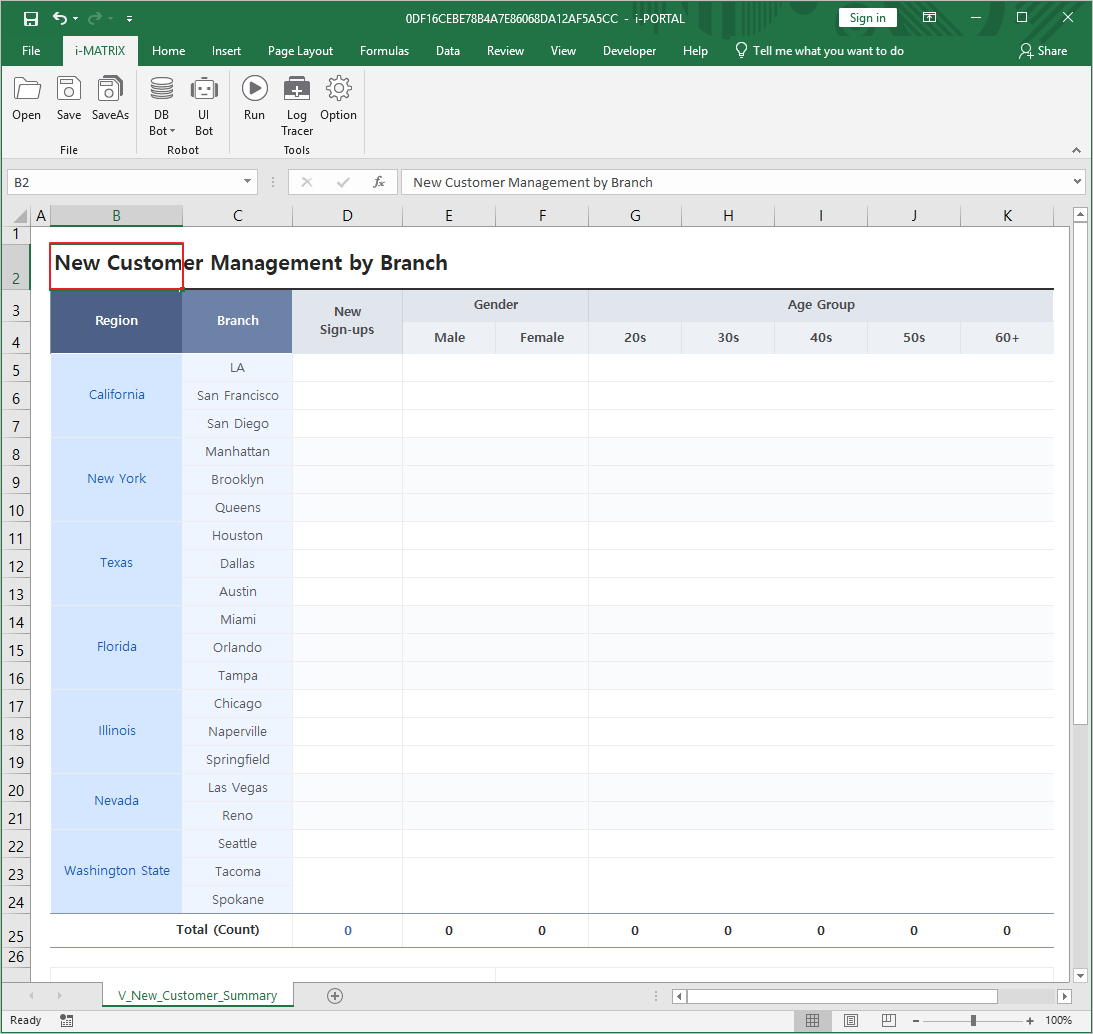Expand the formula bar
This screenshot has height=1034, width=1093.
coord(1076,182)
